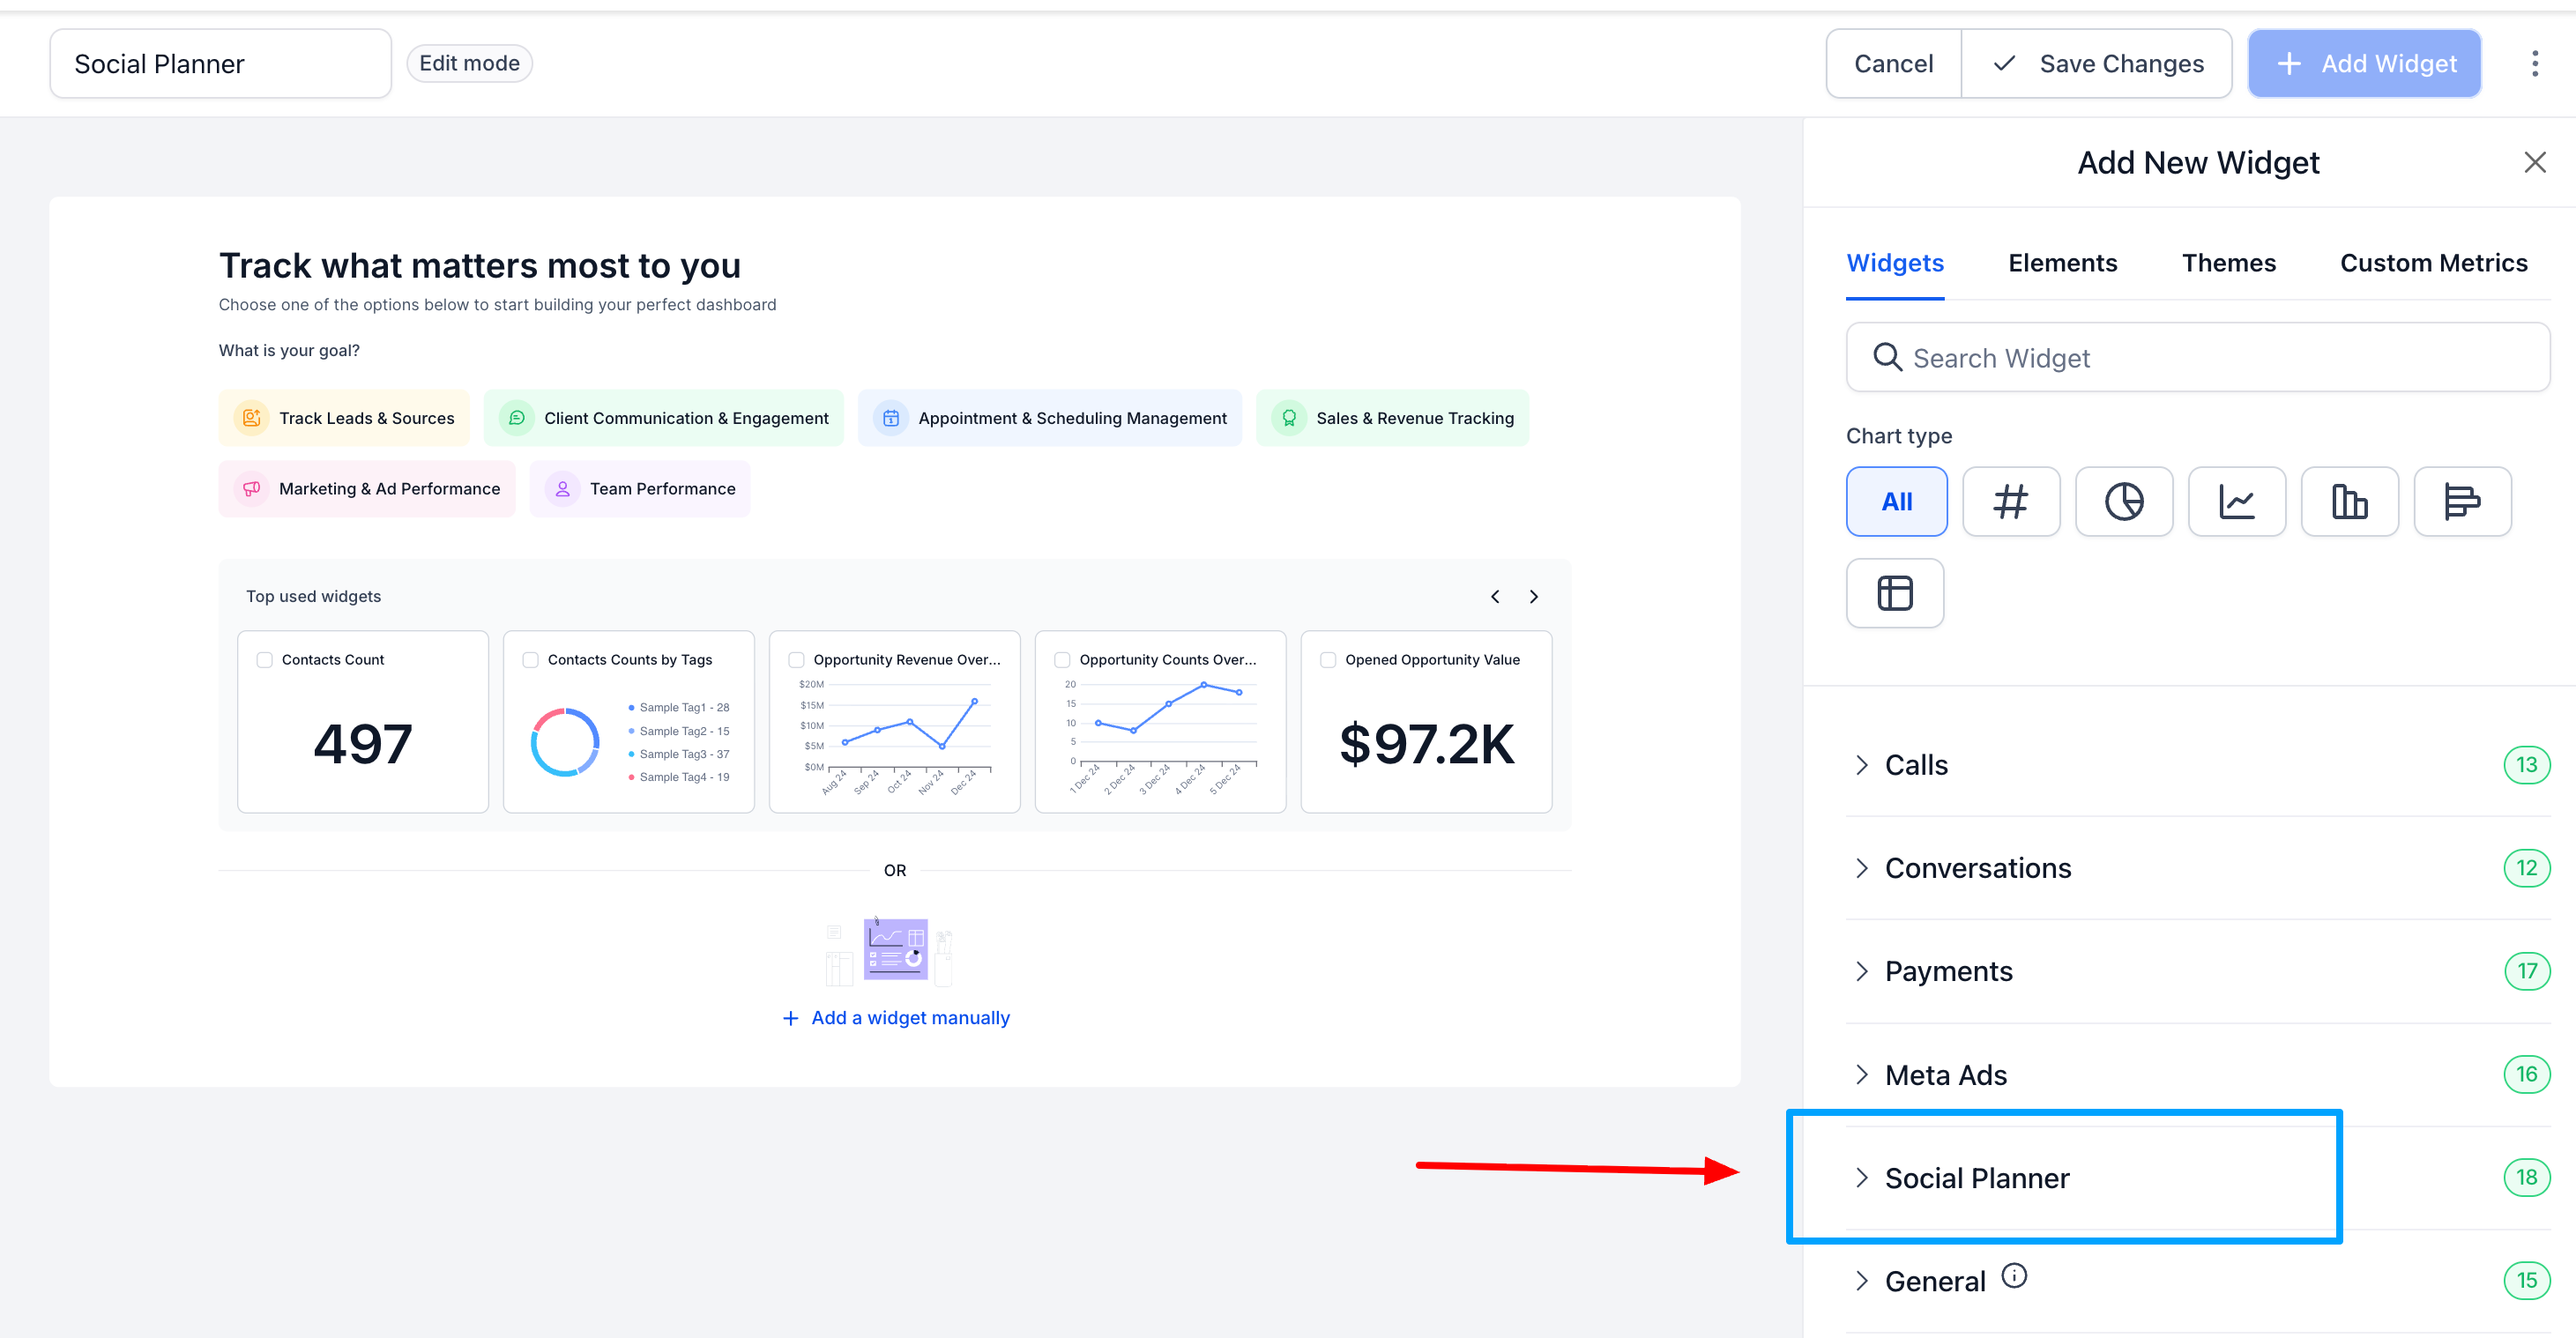Check the Contacts Count widget checkbox

pos(265,660)
